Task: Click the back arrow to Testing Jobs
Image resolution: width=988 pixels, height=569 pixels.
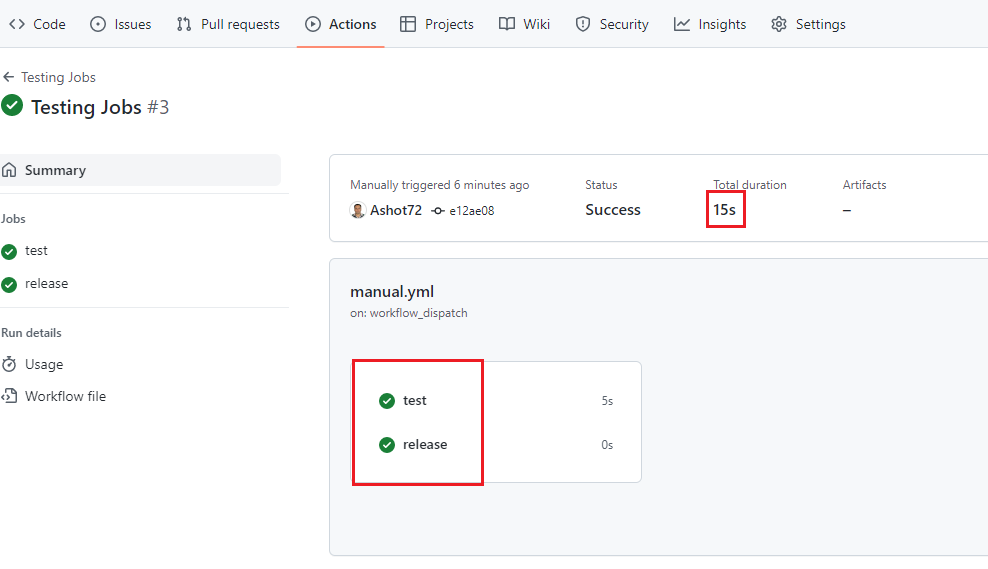Action: (x=9, y=77)
